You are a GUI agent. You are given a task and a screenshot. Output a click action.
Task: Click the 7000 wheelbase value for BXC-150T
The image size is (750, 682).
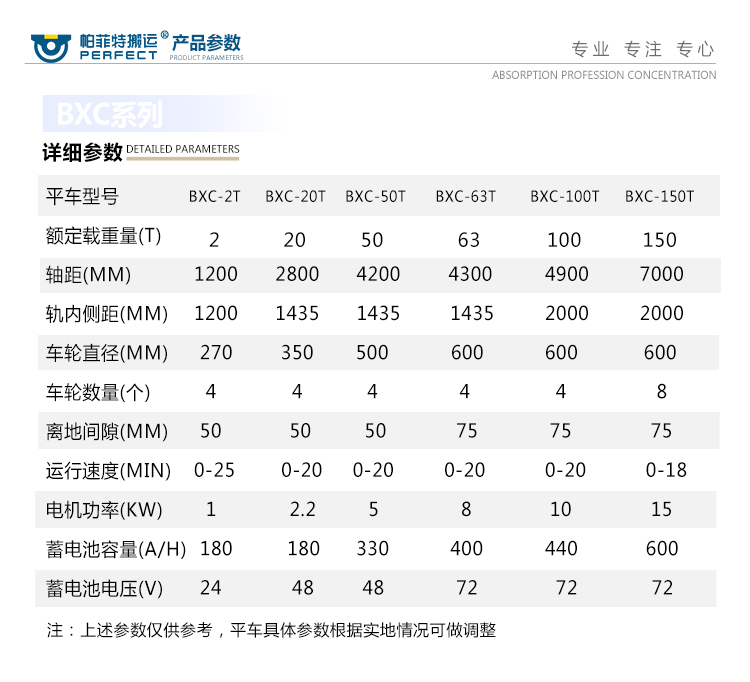tap(661, 275)
